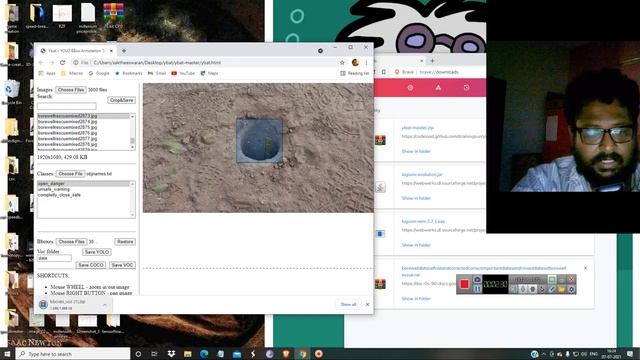This screenshot has height=360, width=640.
Task: Reload the Ybat page in Chrome
Action: 62,62
